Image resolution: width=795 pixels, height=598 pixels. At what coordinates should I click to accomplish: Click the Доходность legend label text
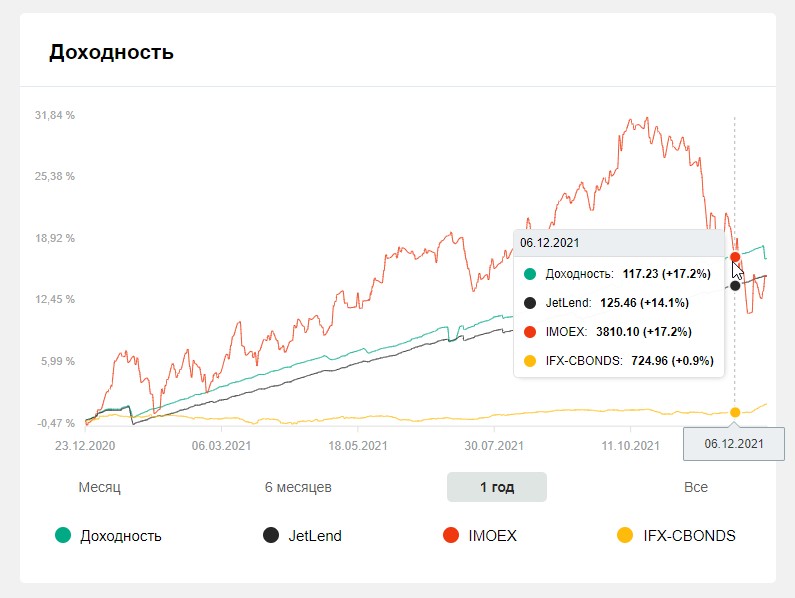[121, 536]
